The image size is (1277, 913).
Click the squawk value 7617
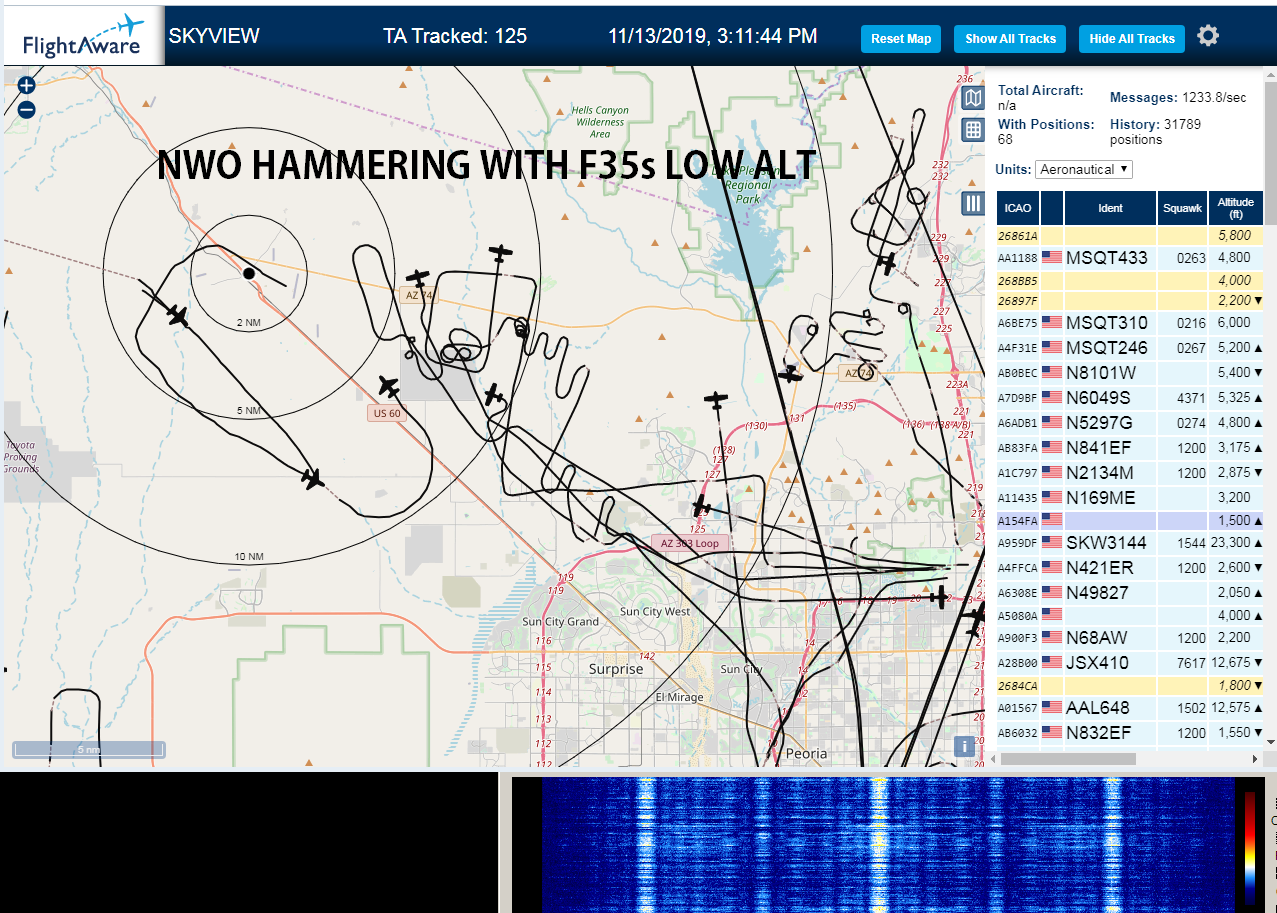[1192, 663]
